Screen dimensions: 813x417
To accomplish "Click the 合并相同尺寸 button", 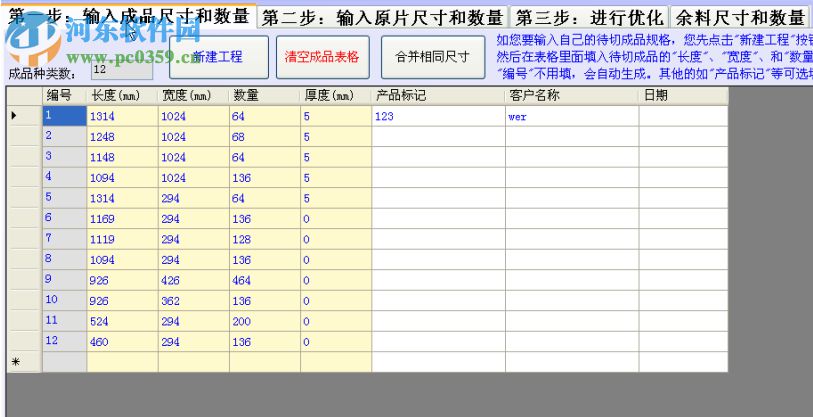I will pyautogui.click(x=433, y=57).
